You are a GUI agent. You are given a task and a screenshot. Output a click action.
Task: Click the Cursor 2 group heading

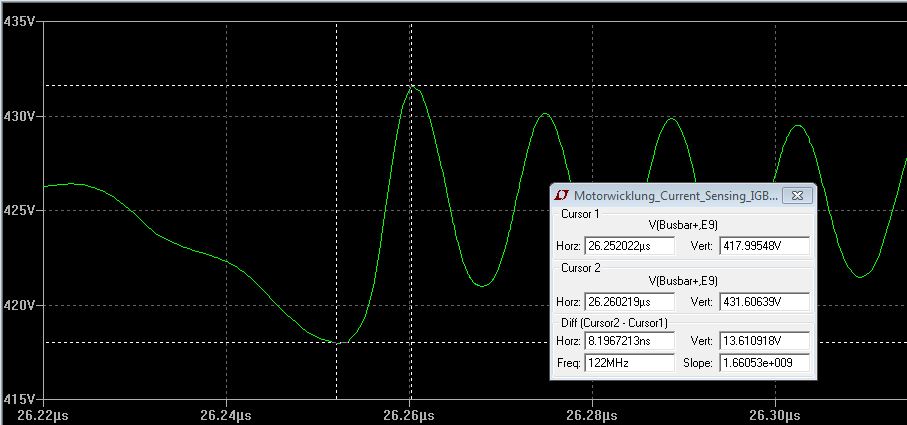point(580,268)
